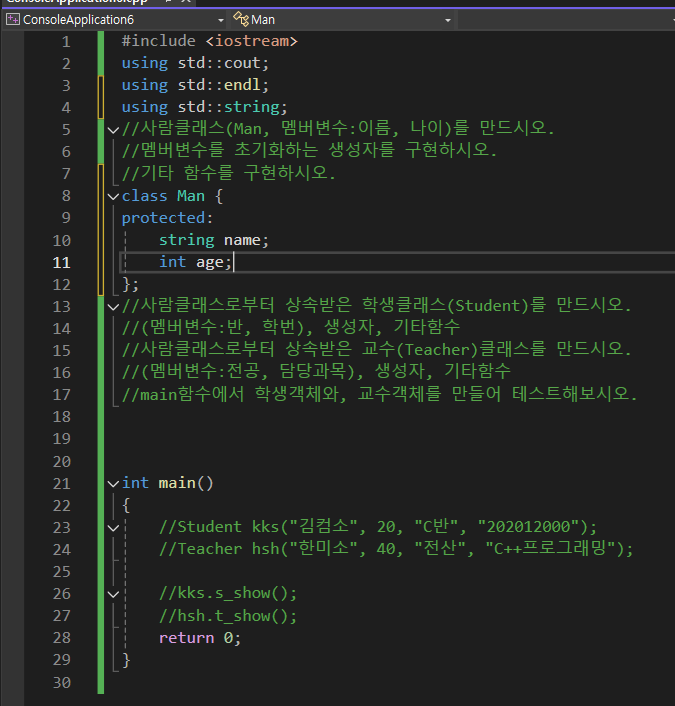
Task: Click the commented Student kks constructor line
Action: 378,527
